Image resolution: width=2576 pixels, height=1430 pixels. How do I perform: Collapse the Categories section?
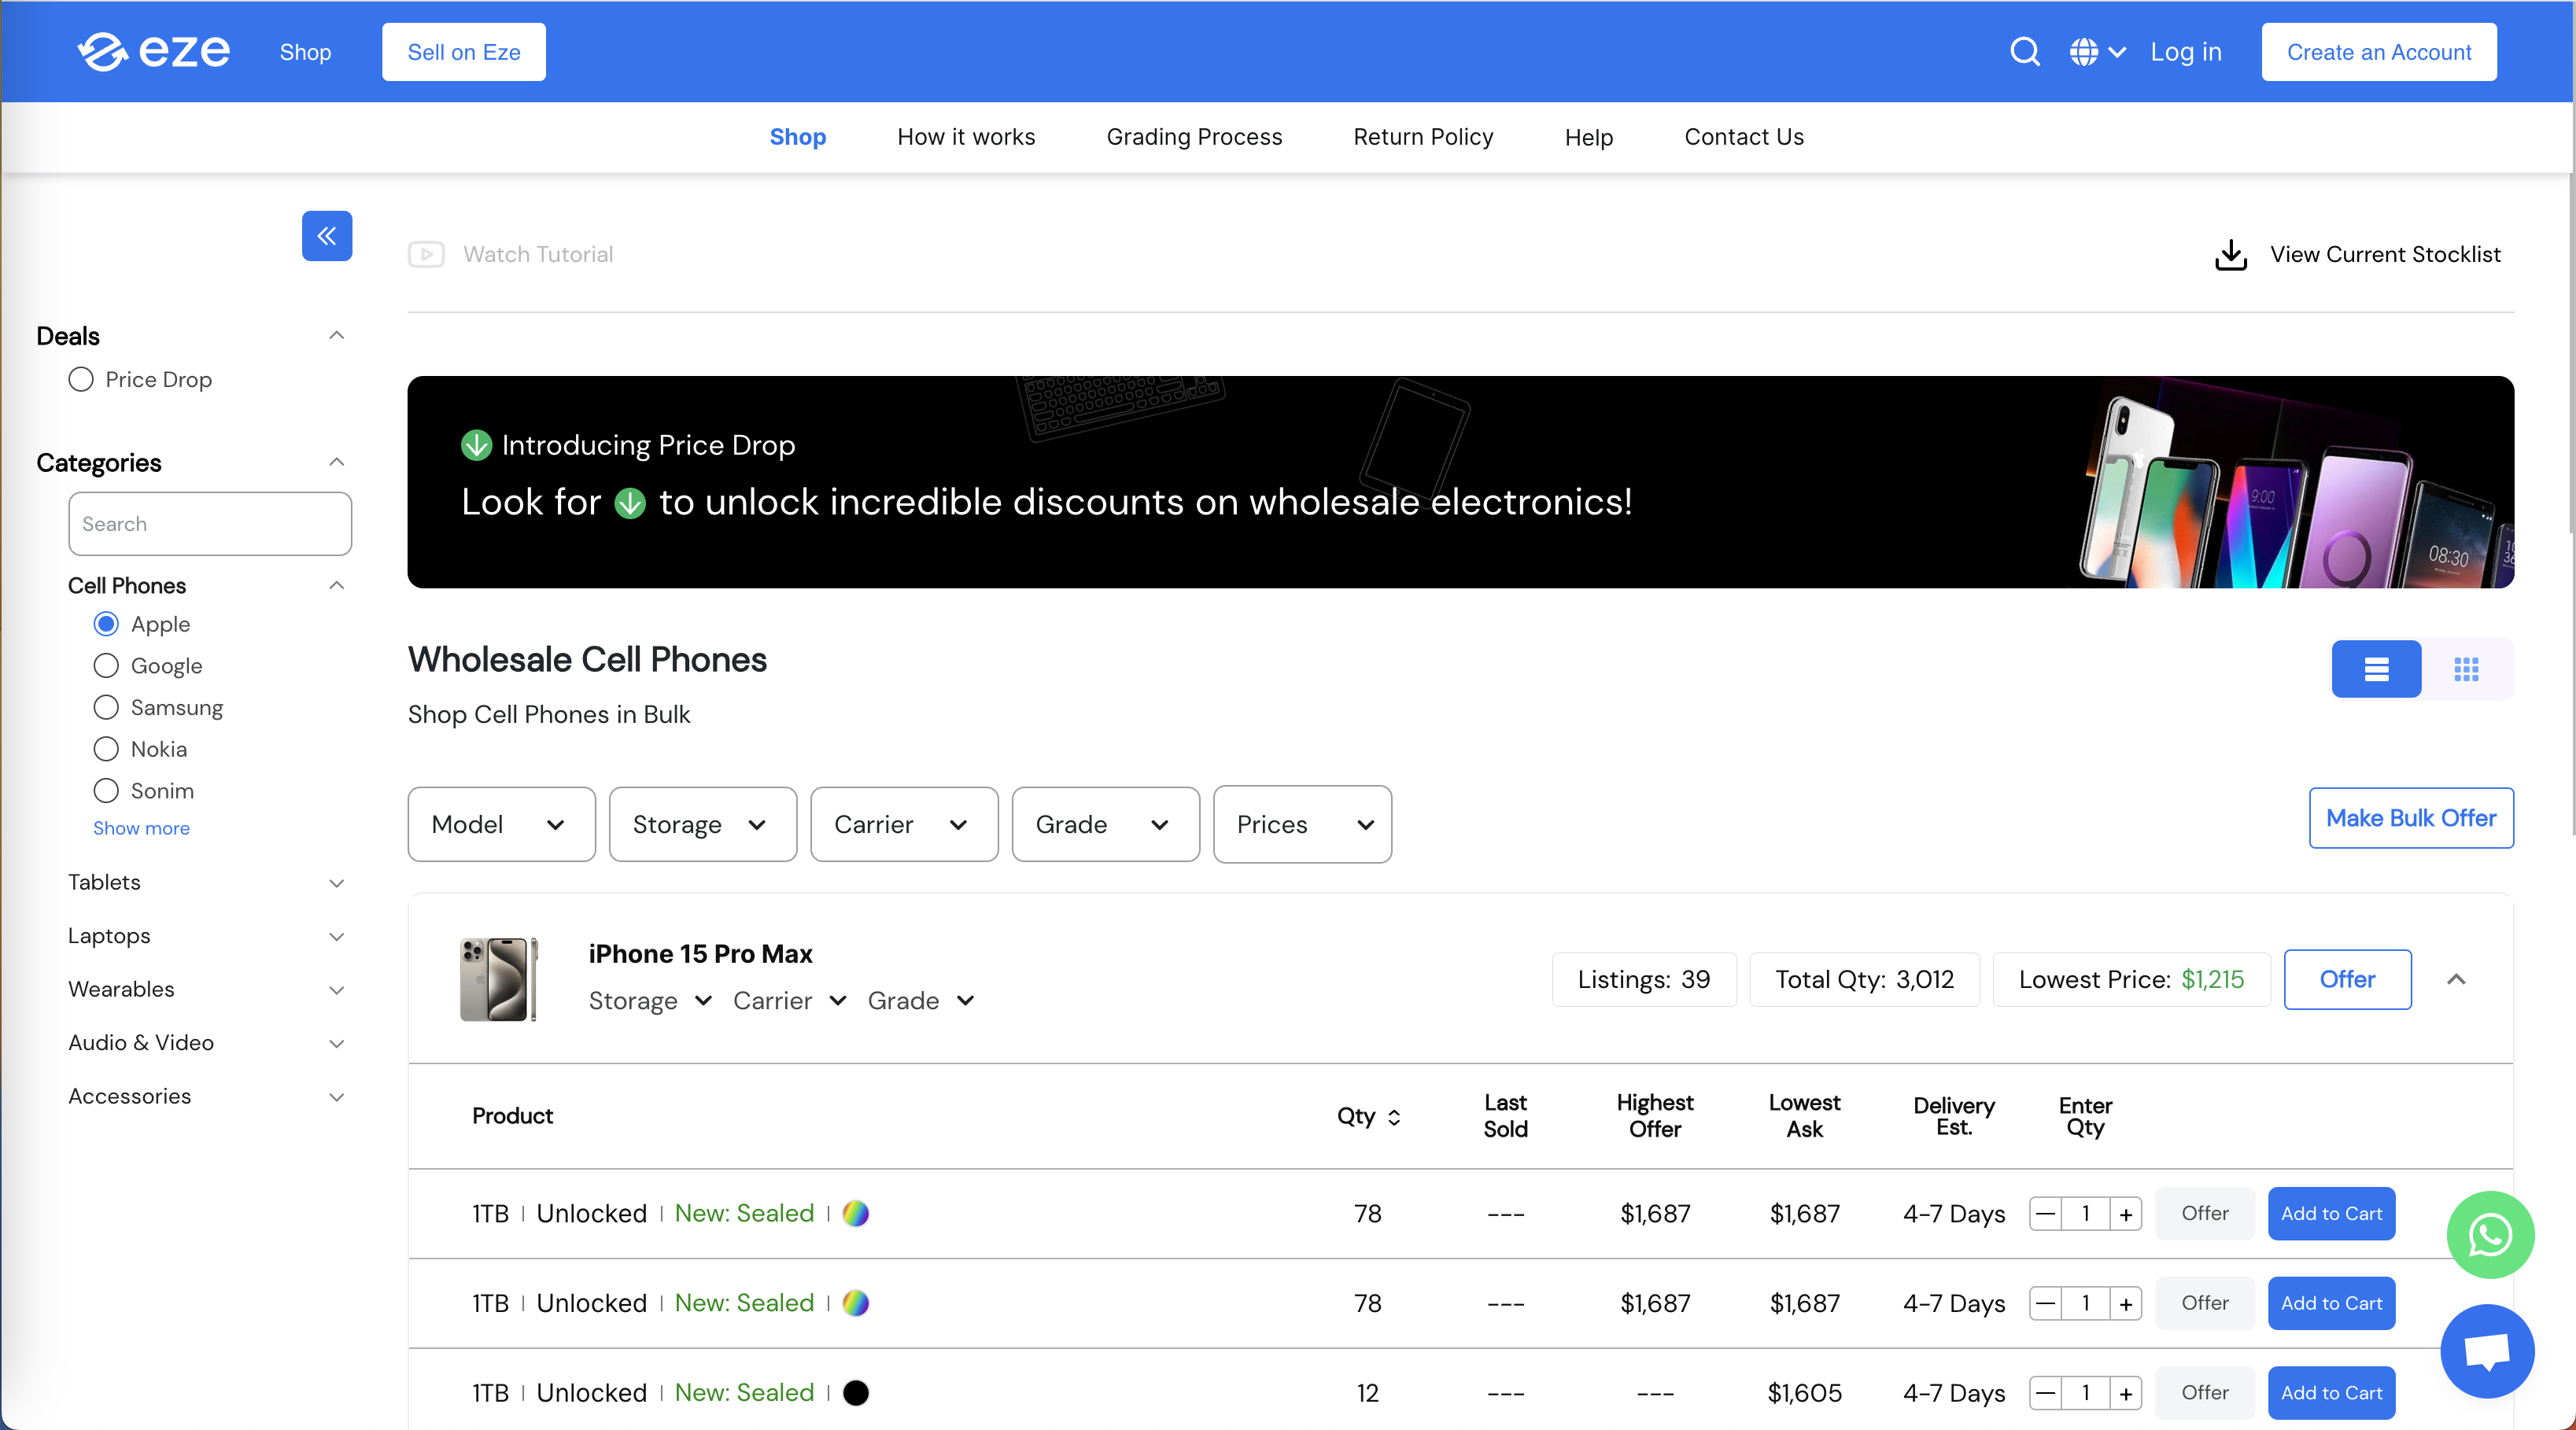[x=337, y=462]
